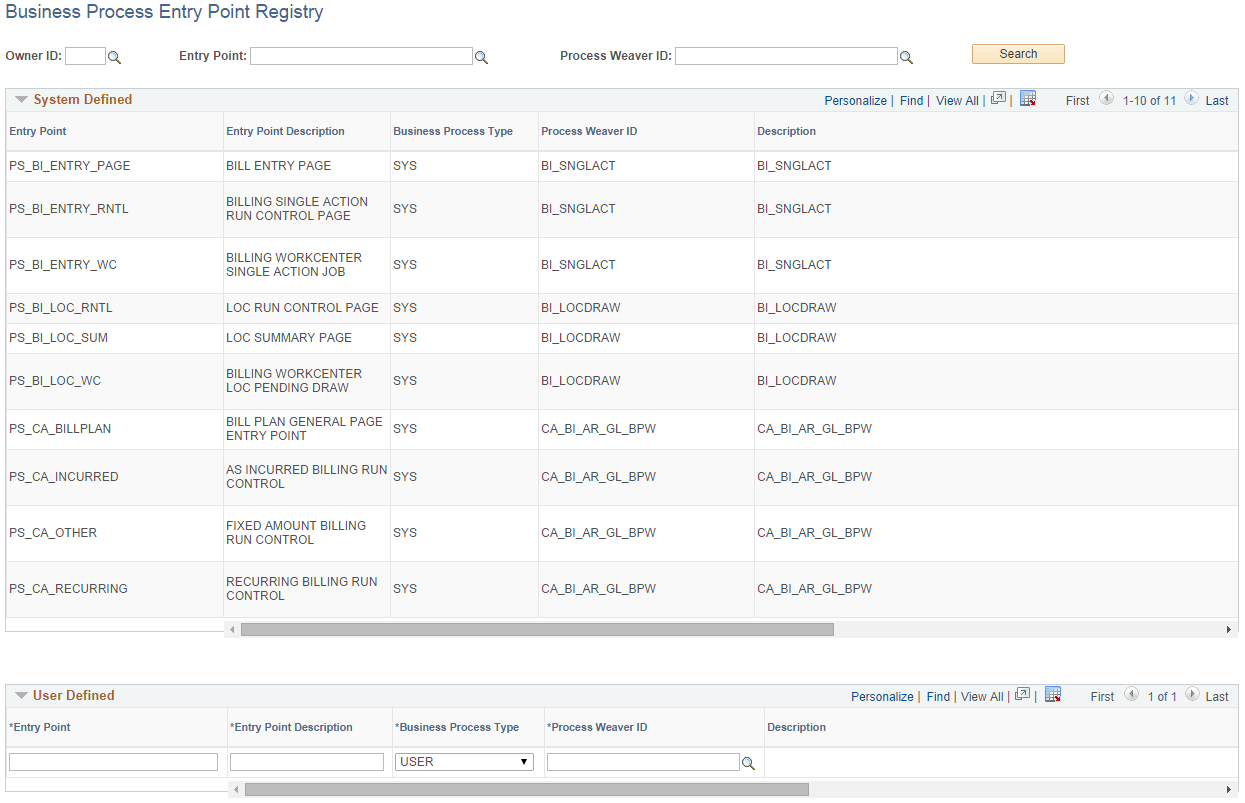The image size is (1245, 803).
Task: Open Personalize for the User Defined grid
Action: pos(882,696)
